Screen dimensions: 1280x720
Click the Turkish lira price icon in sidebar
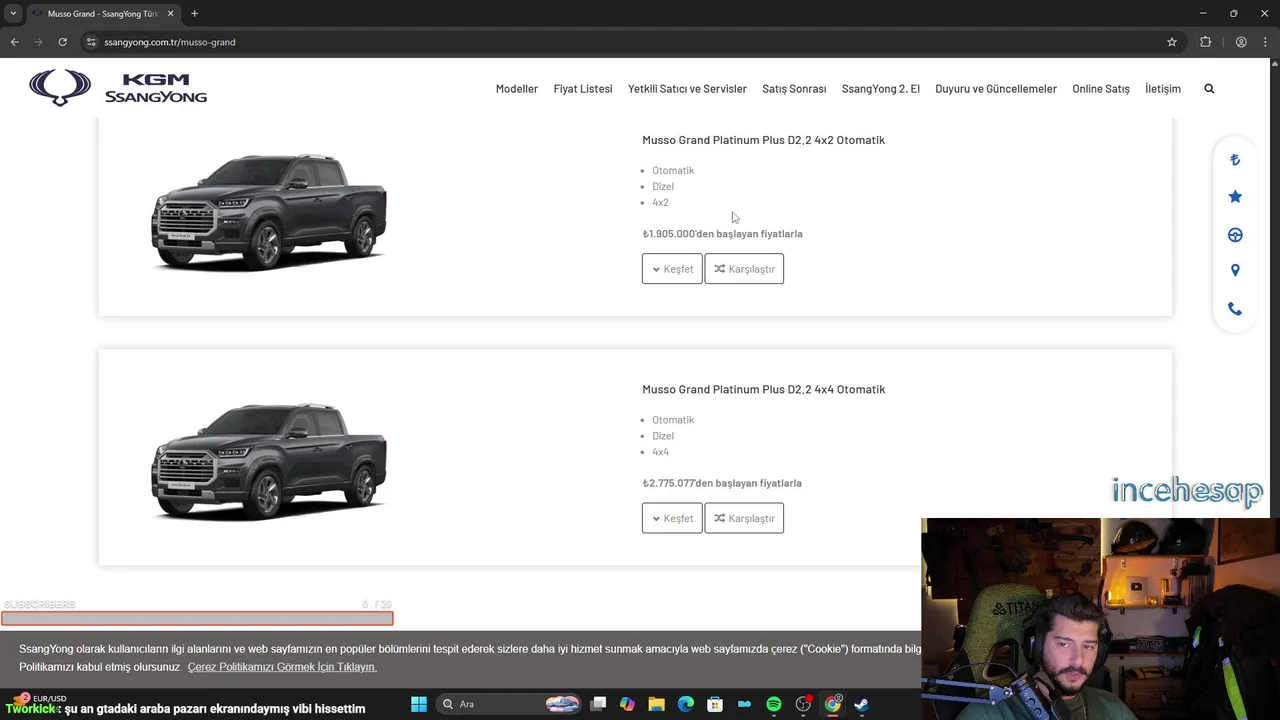[1235, 160]
